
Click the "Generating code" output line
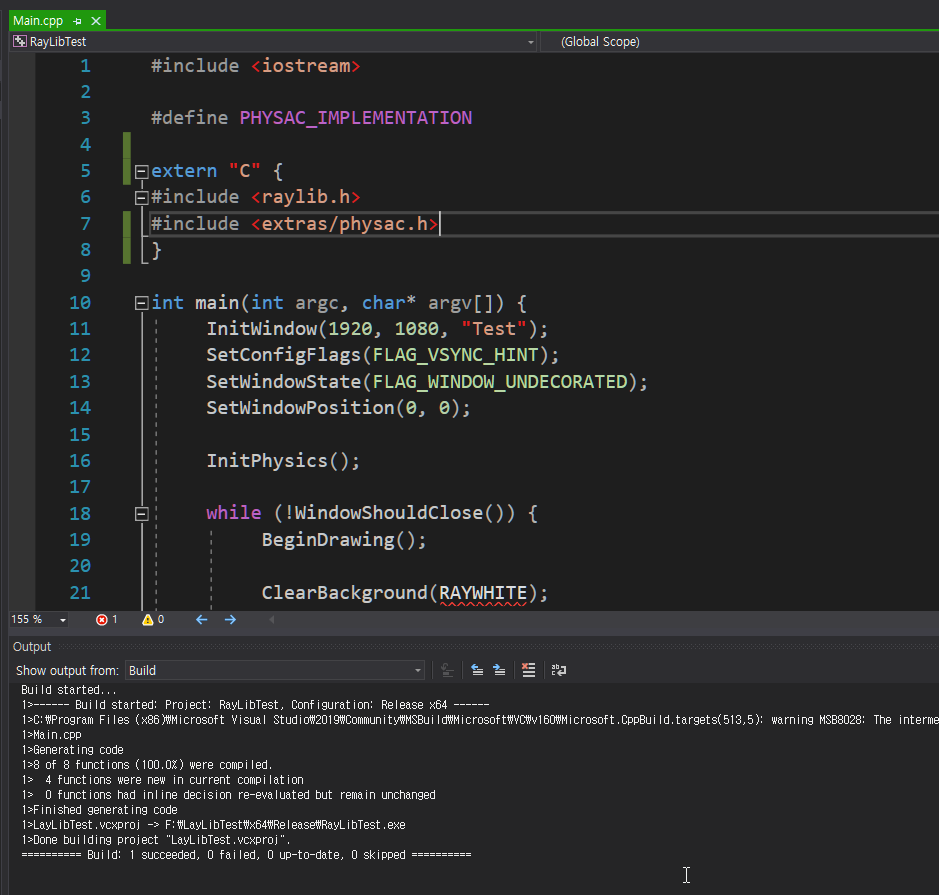point(72,750)
